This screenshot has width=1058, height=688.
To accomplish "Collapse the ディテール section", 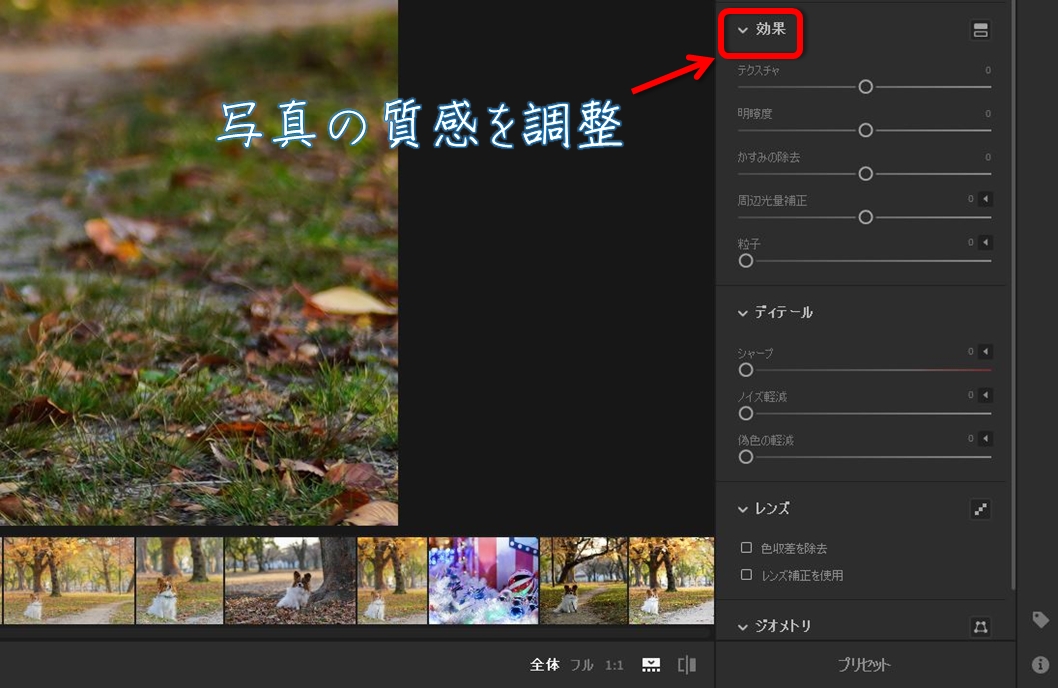I will coord(743,313).
